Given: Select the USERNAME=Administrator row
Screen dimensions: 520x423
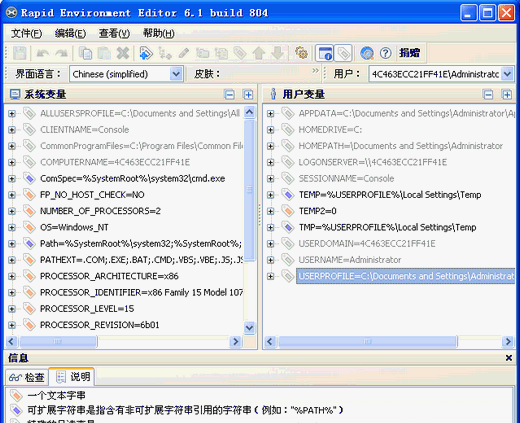Looking at the screenshot, I should [x=350, y=260].
